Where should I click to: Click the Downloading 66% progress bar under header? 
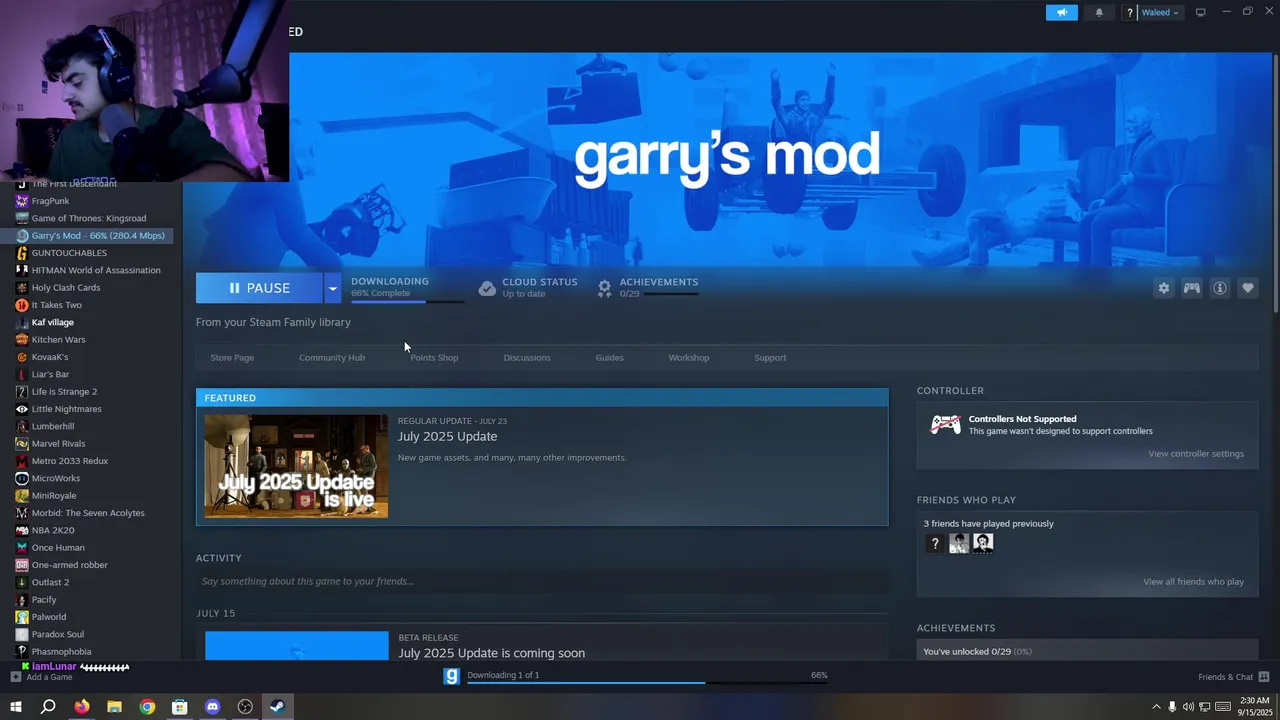(x=407, y=301)
